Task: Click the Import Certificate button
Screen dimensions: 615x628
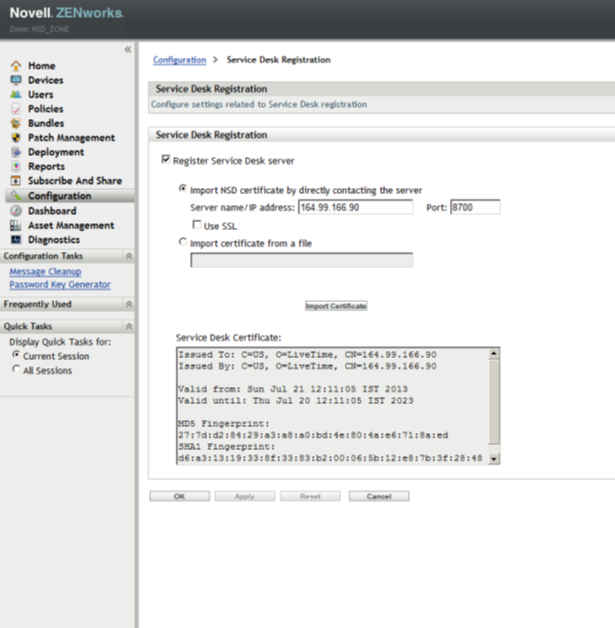Action: 336,306
